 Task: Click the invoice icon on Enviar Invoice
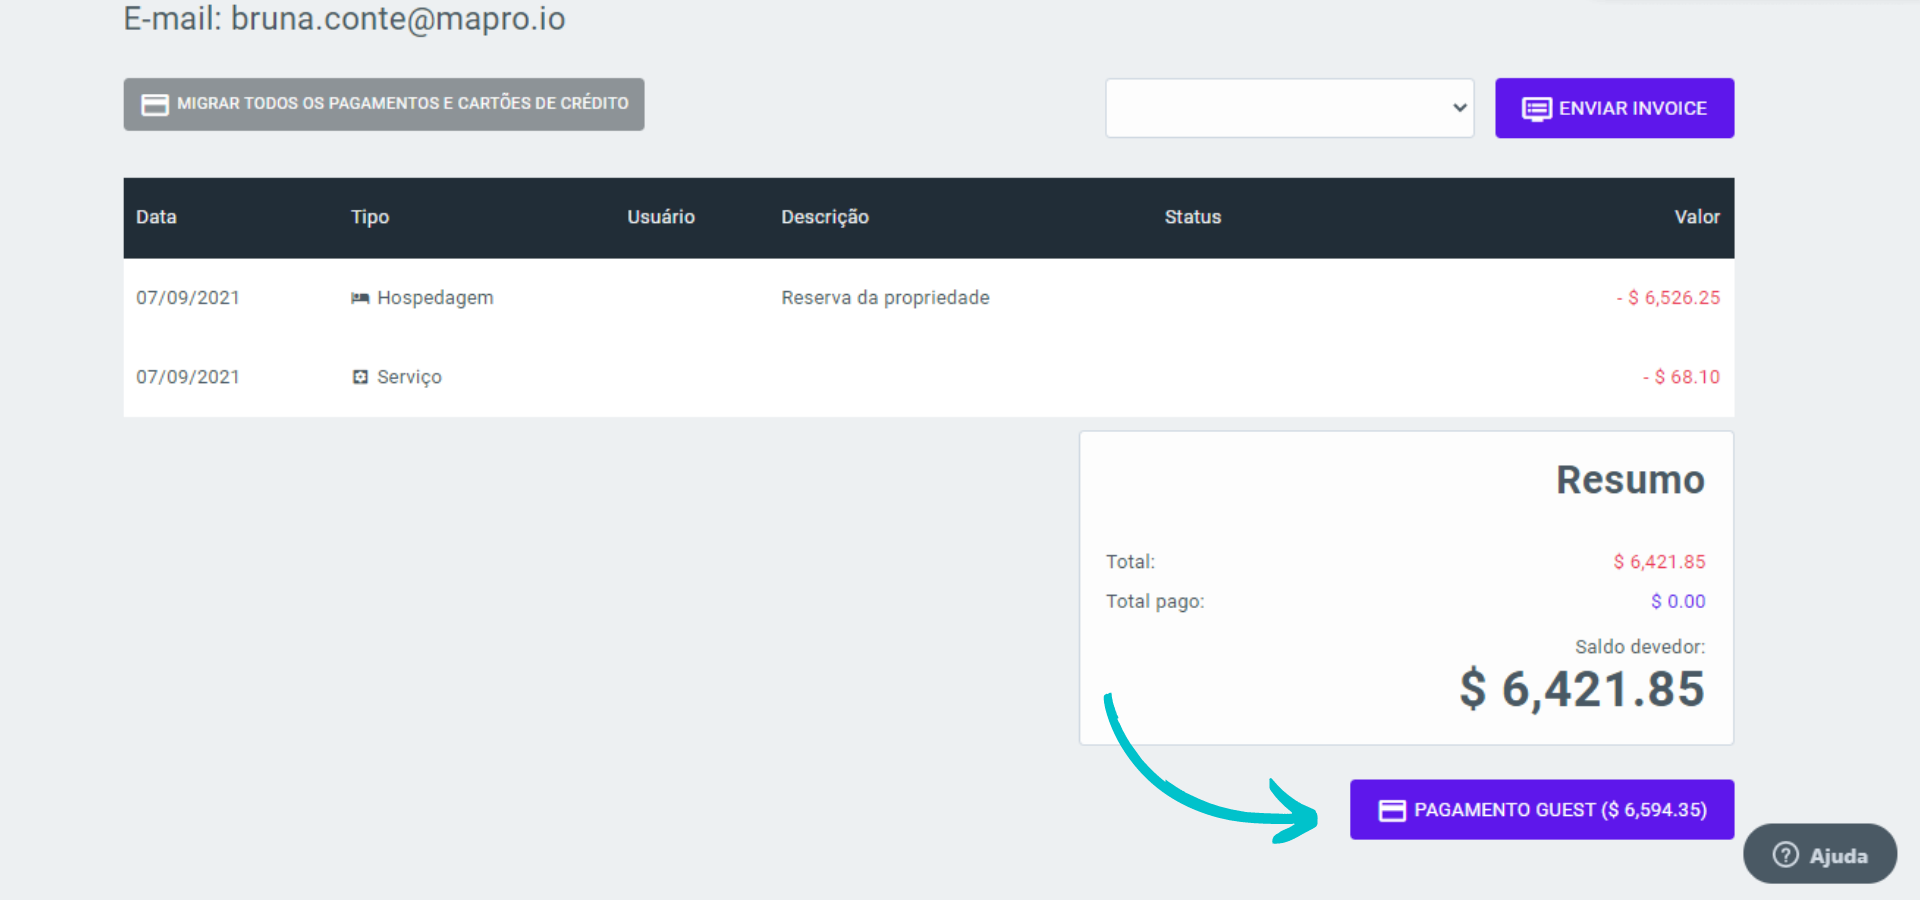pos(1536,108)
